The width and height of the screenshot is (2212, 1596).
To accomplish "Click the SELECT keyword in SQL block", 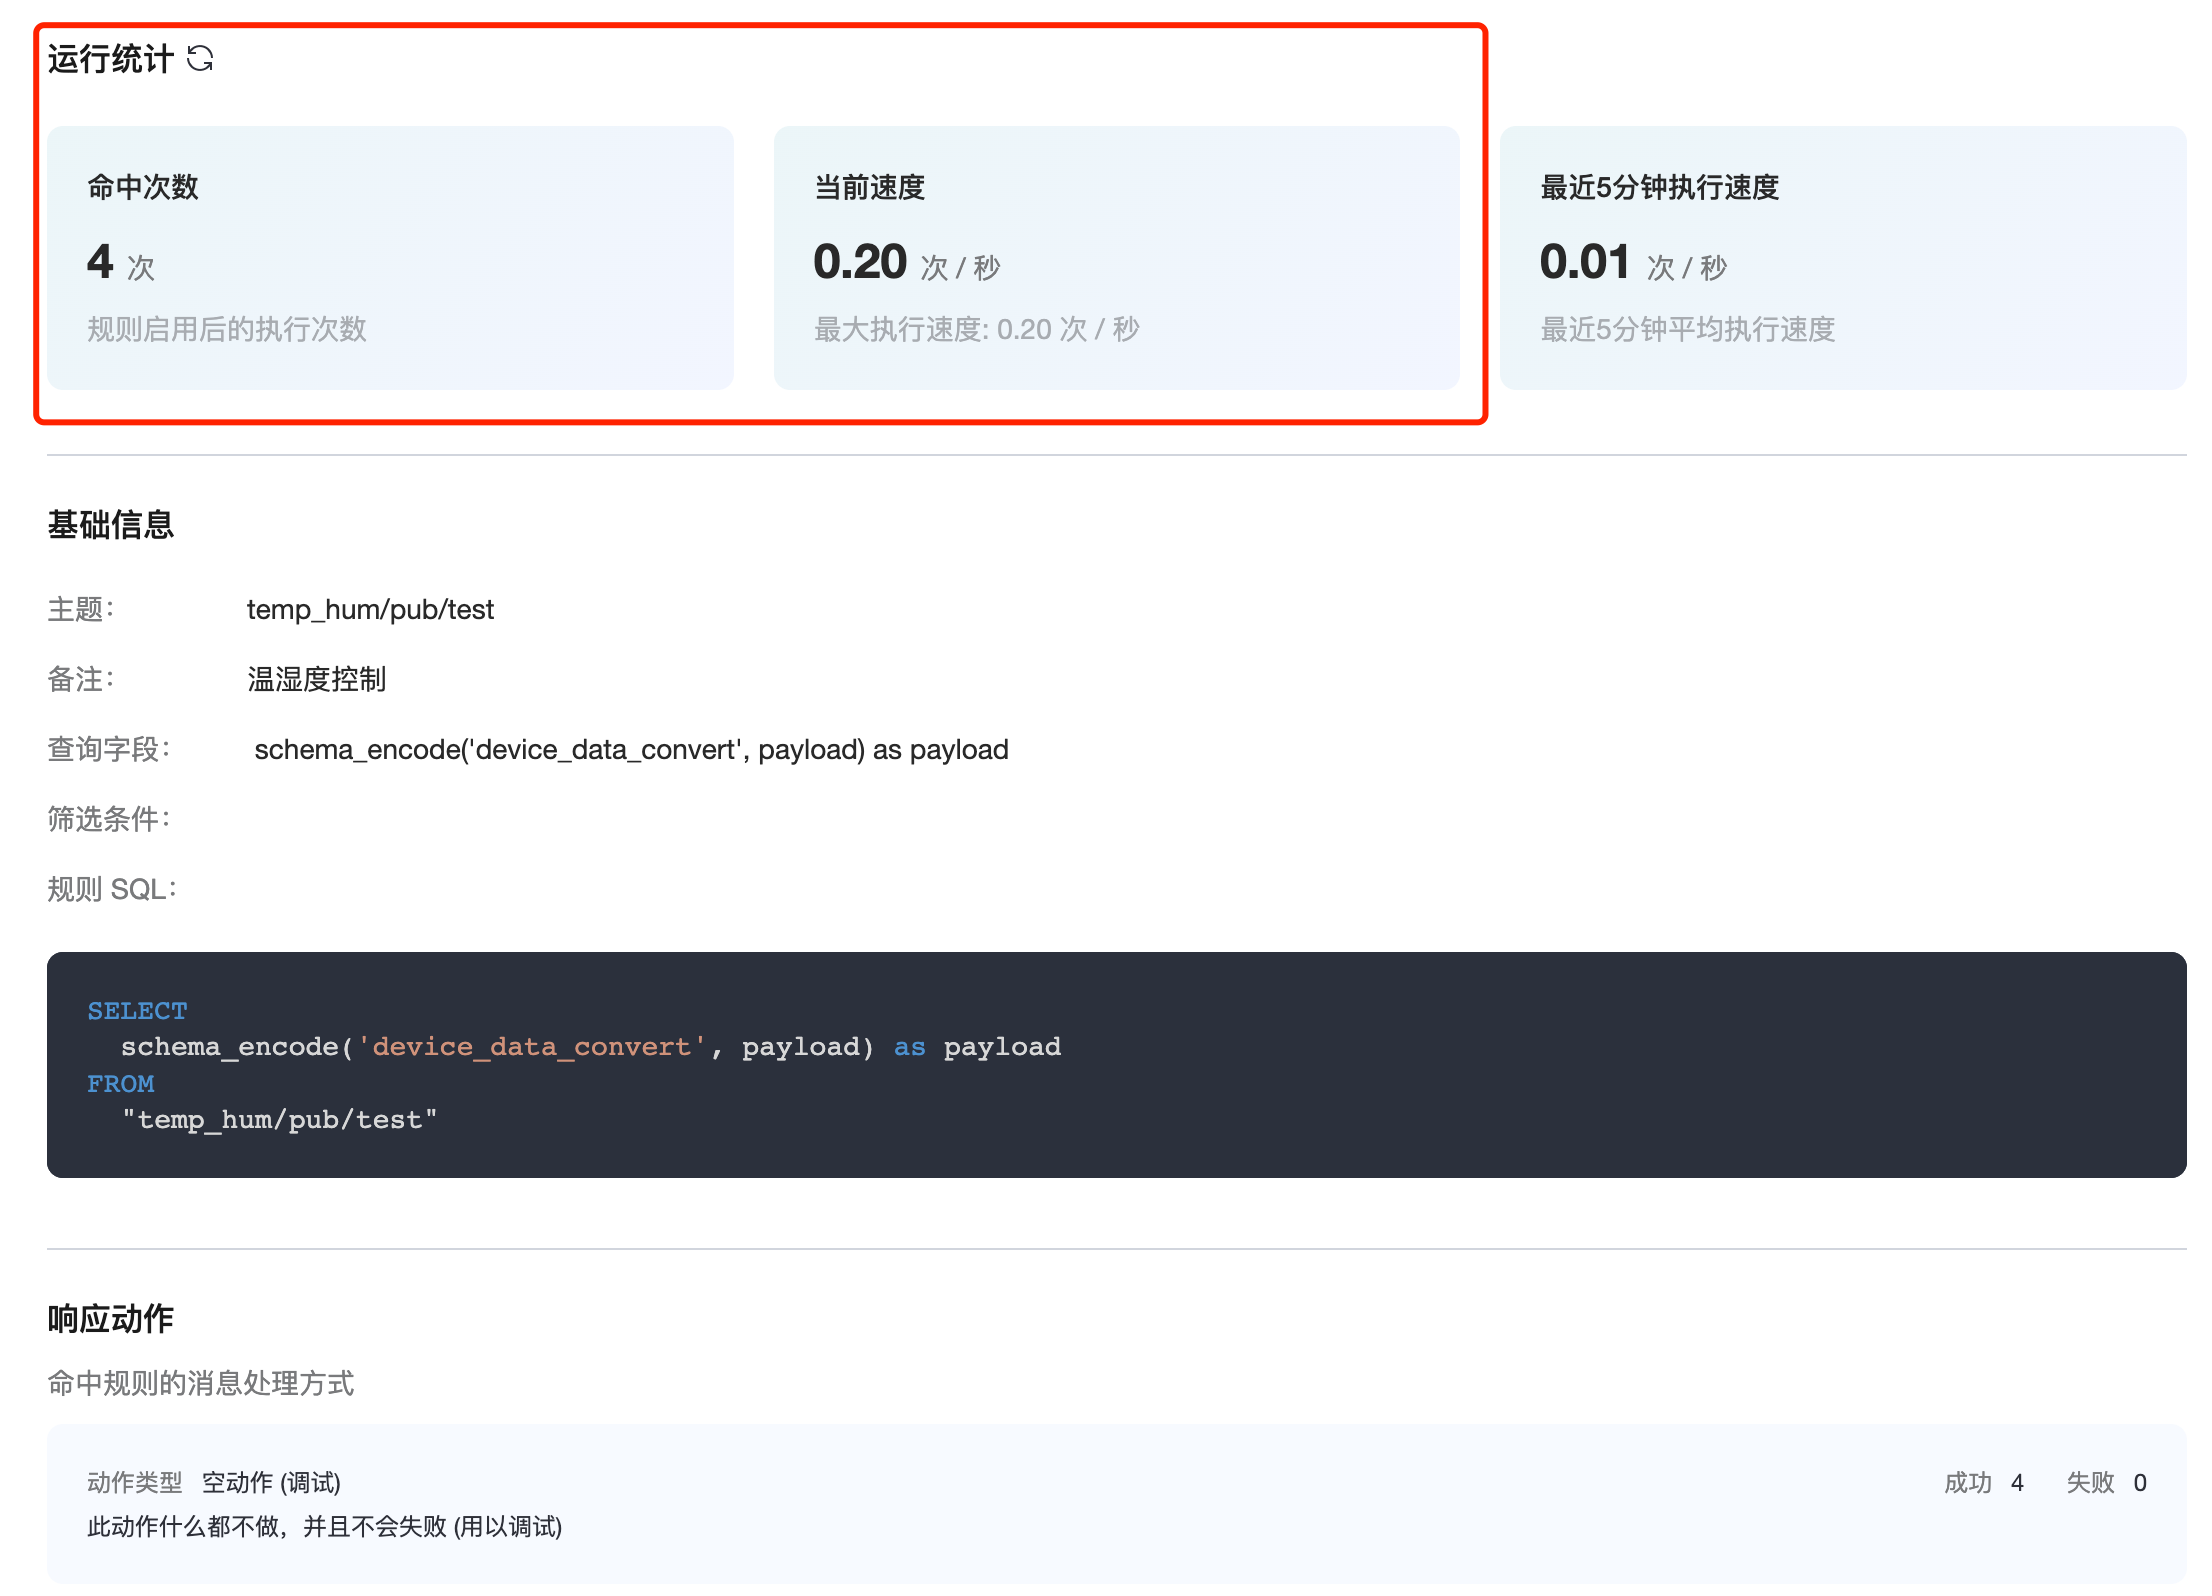I will (x=137, y=1011).
